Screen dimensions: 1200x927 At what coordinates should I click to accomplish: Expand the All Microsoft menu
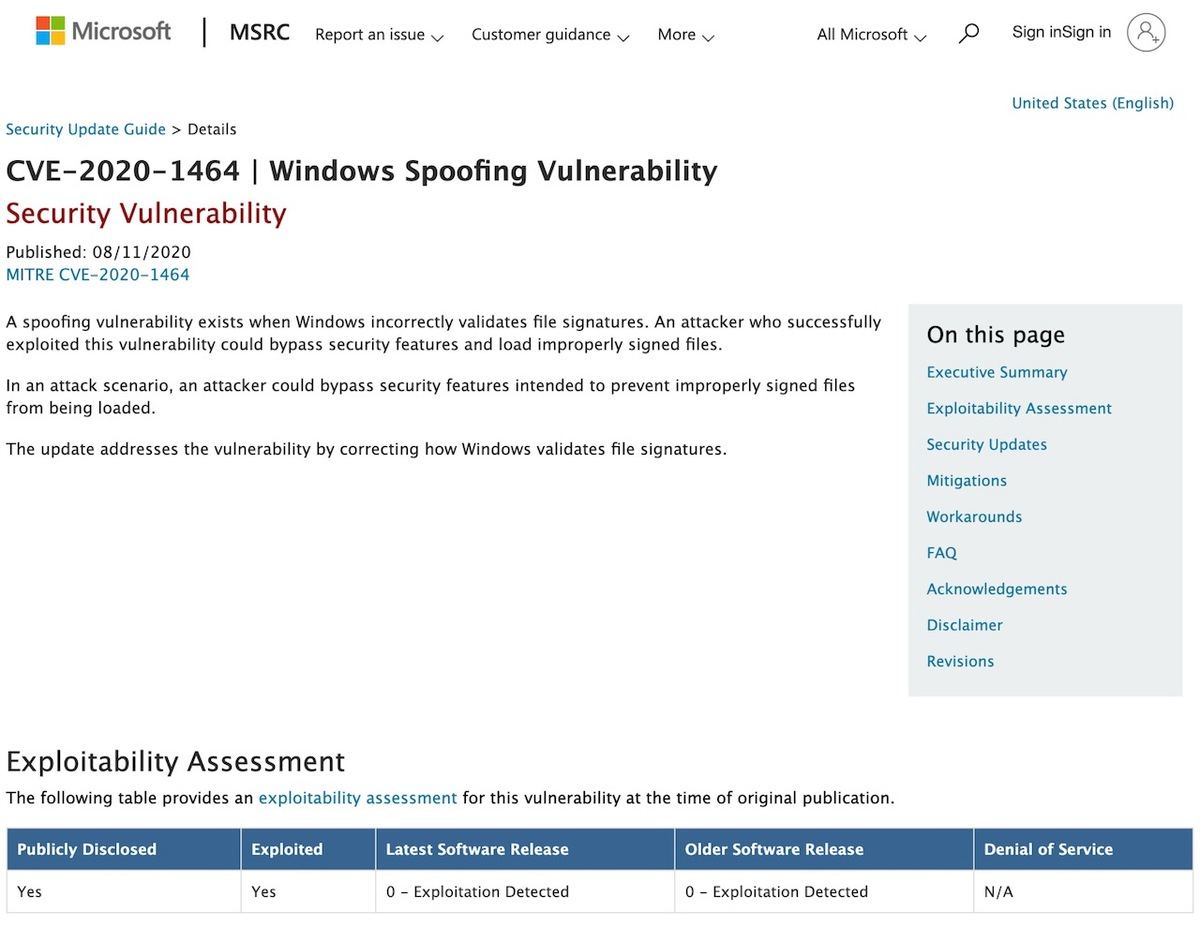pos(871,35)
